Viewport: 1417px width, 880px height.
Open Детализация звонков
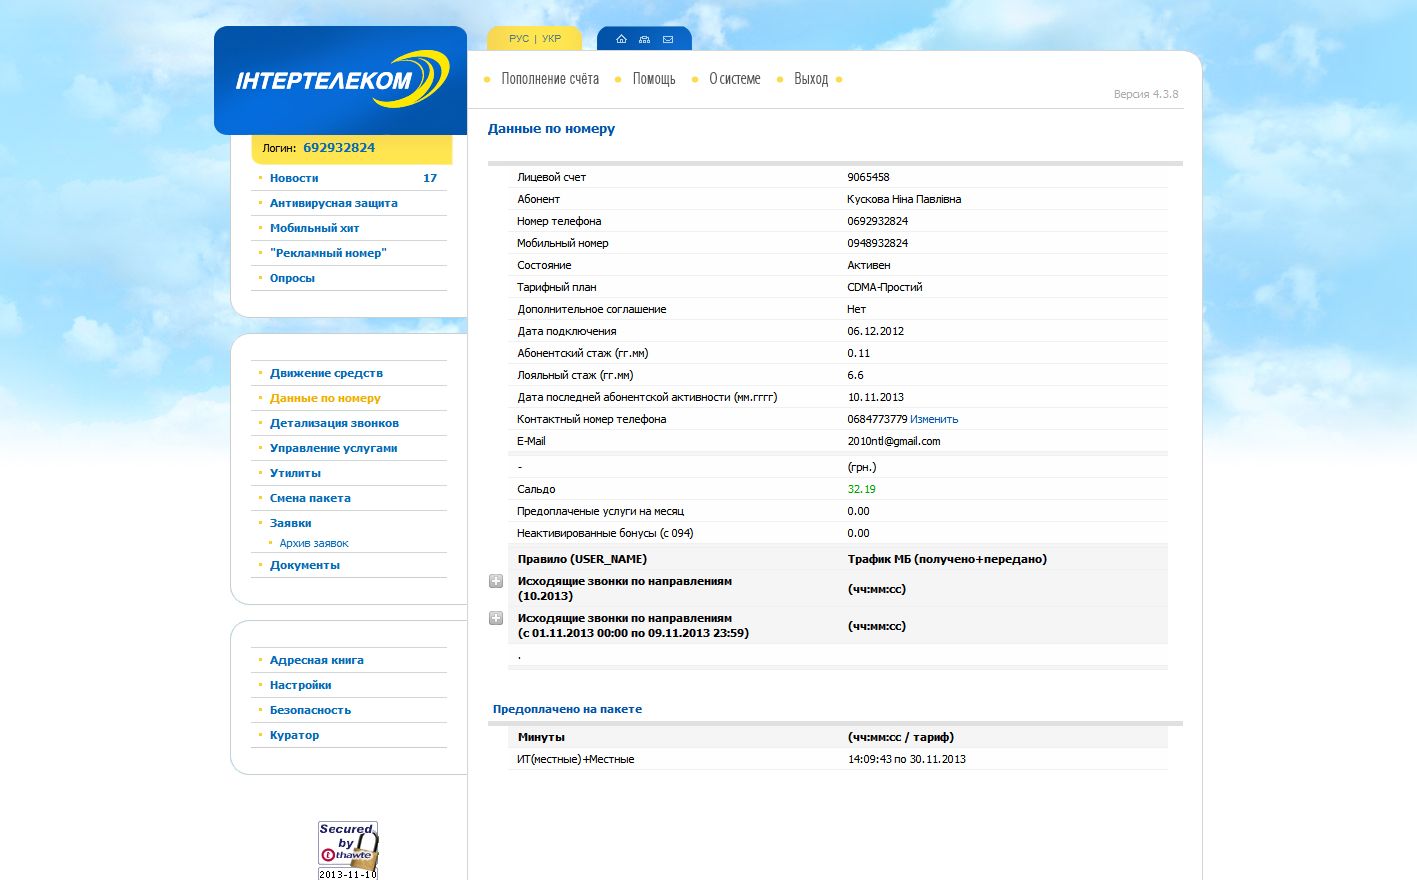click(334, 423)
